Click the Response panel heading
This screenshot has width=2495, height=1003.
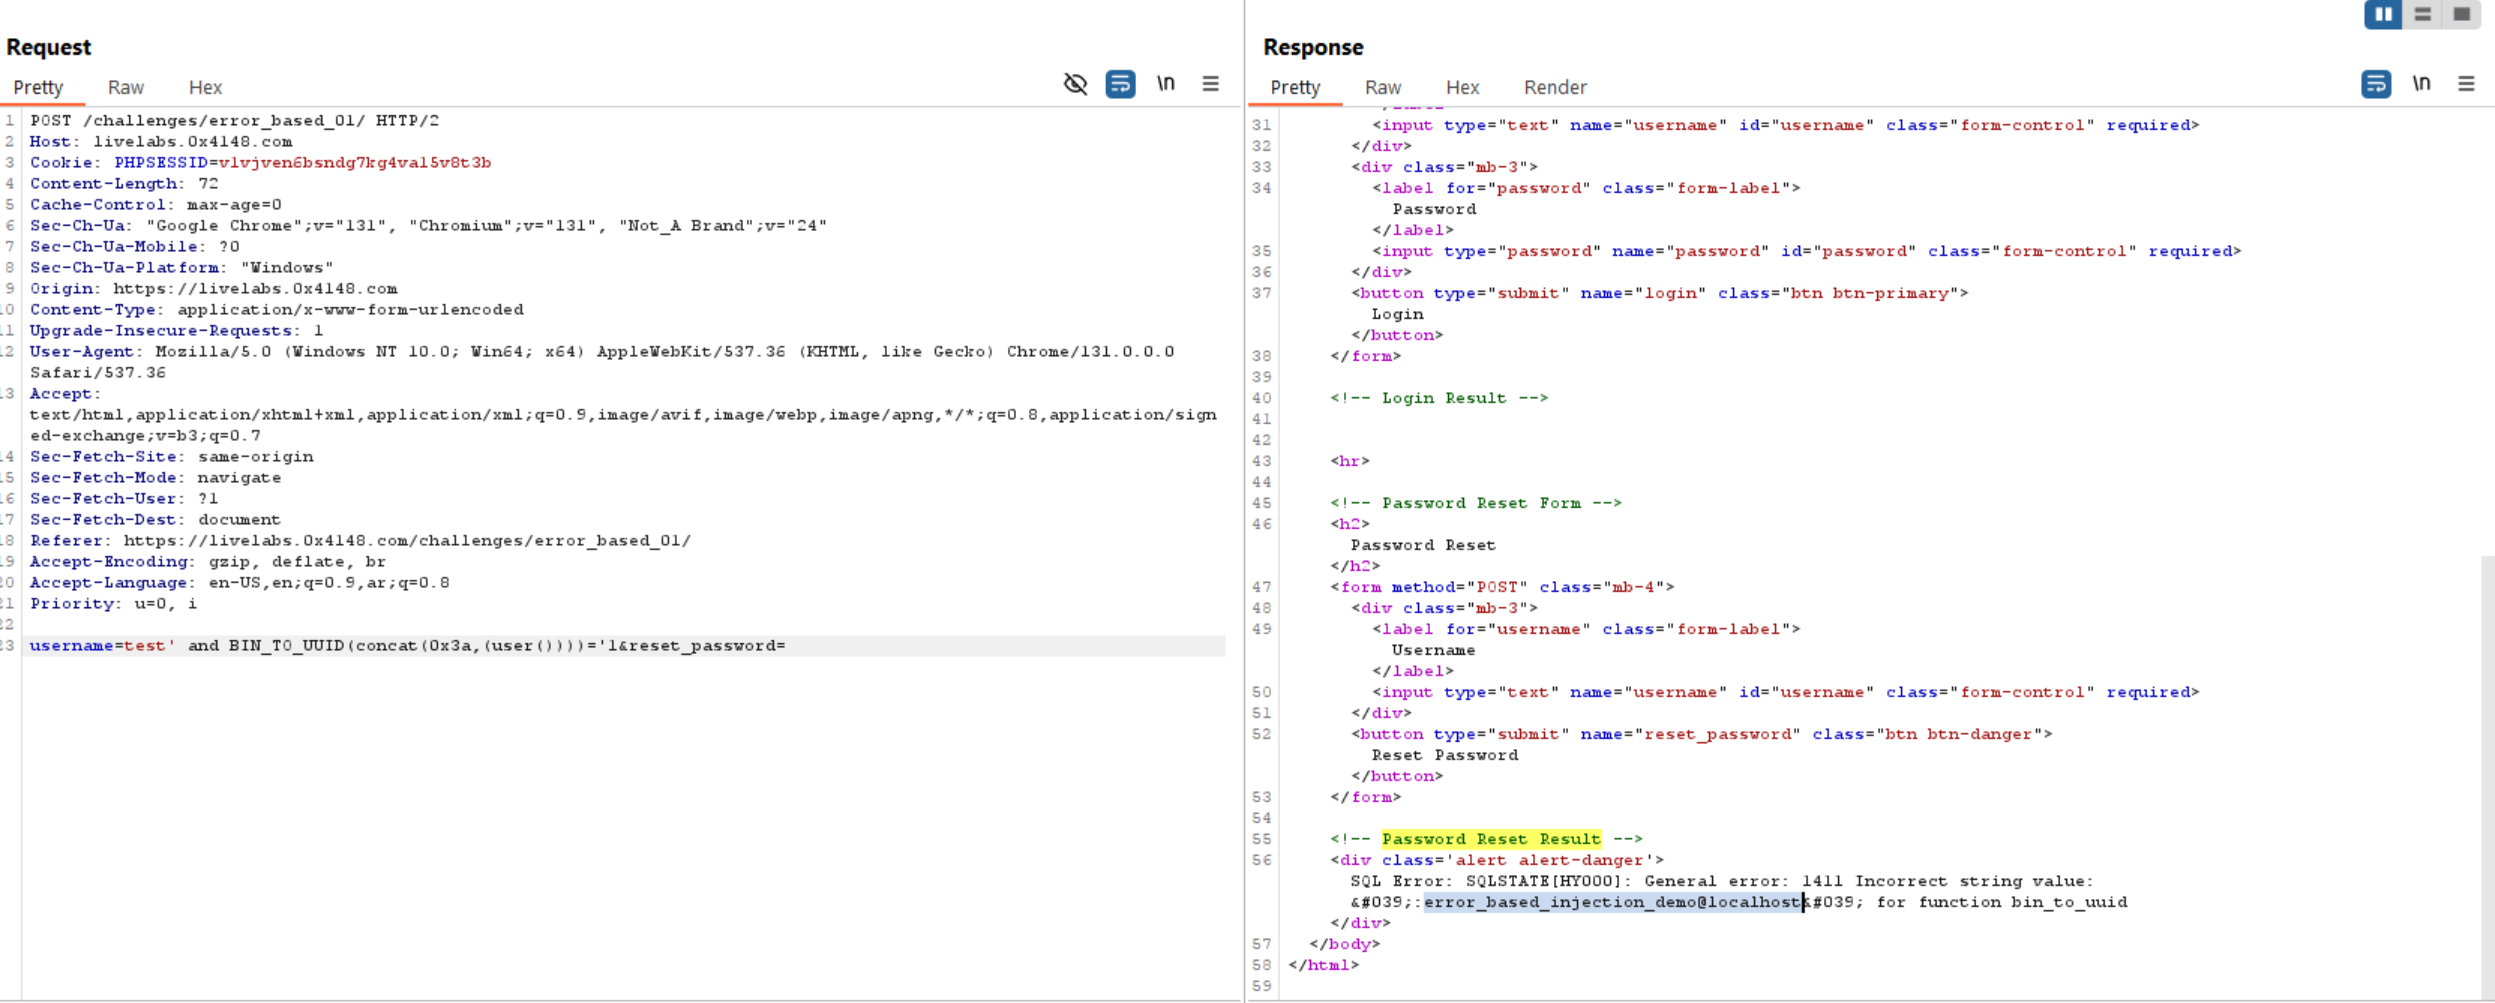(1313, 47)
